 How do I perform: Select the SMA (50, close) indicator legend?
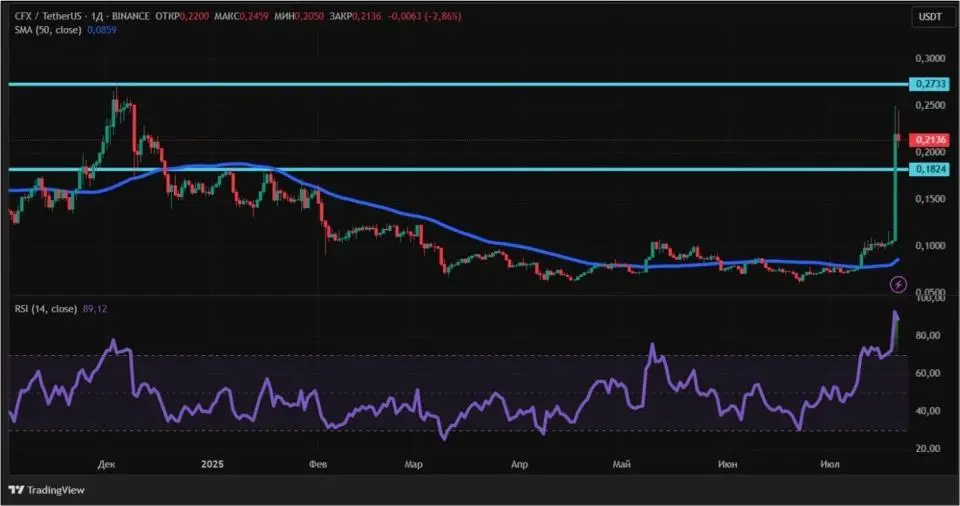[45, 32]
